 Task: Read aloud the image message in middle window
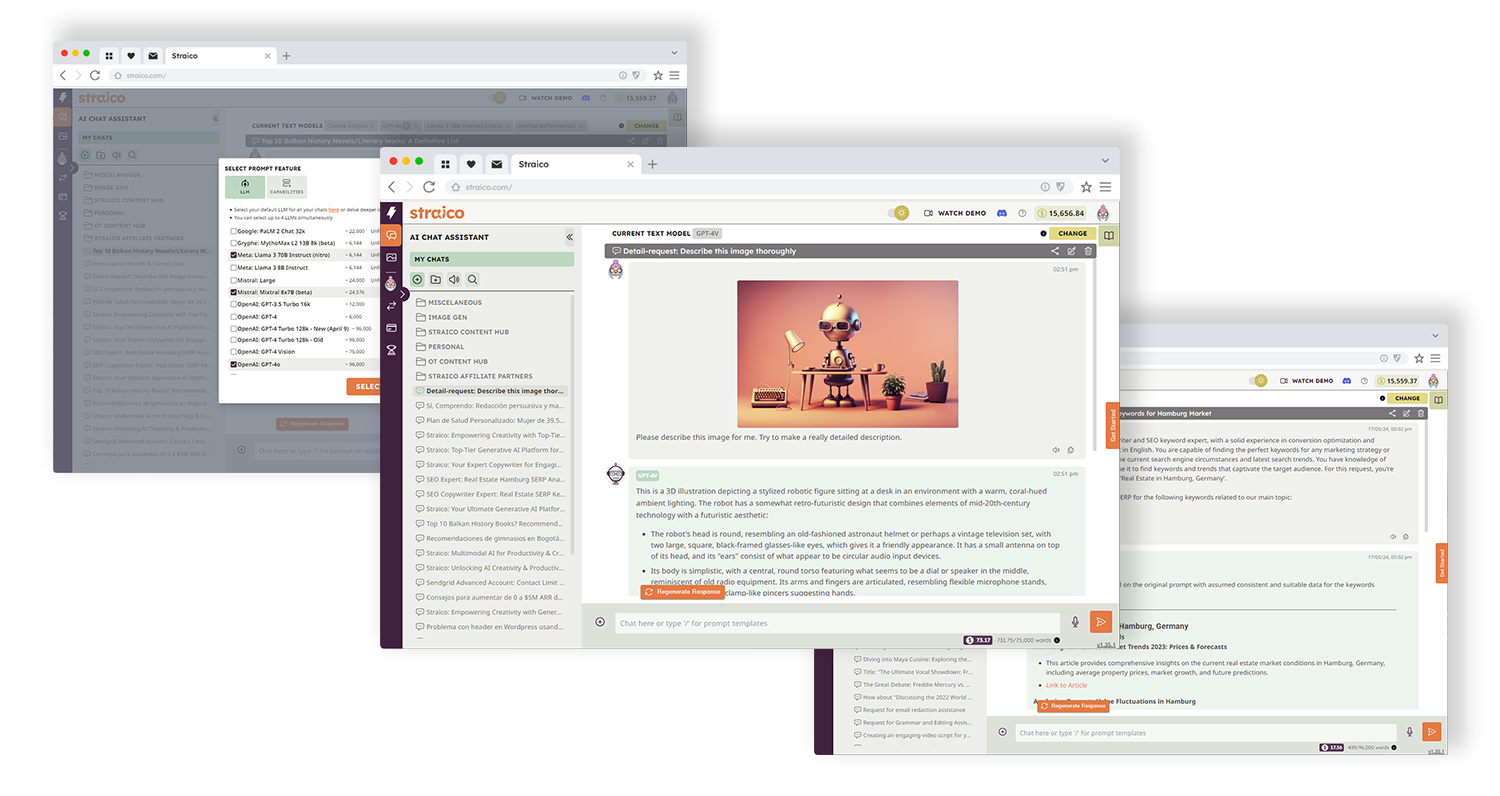(1057, 450)
